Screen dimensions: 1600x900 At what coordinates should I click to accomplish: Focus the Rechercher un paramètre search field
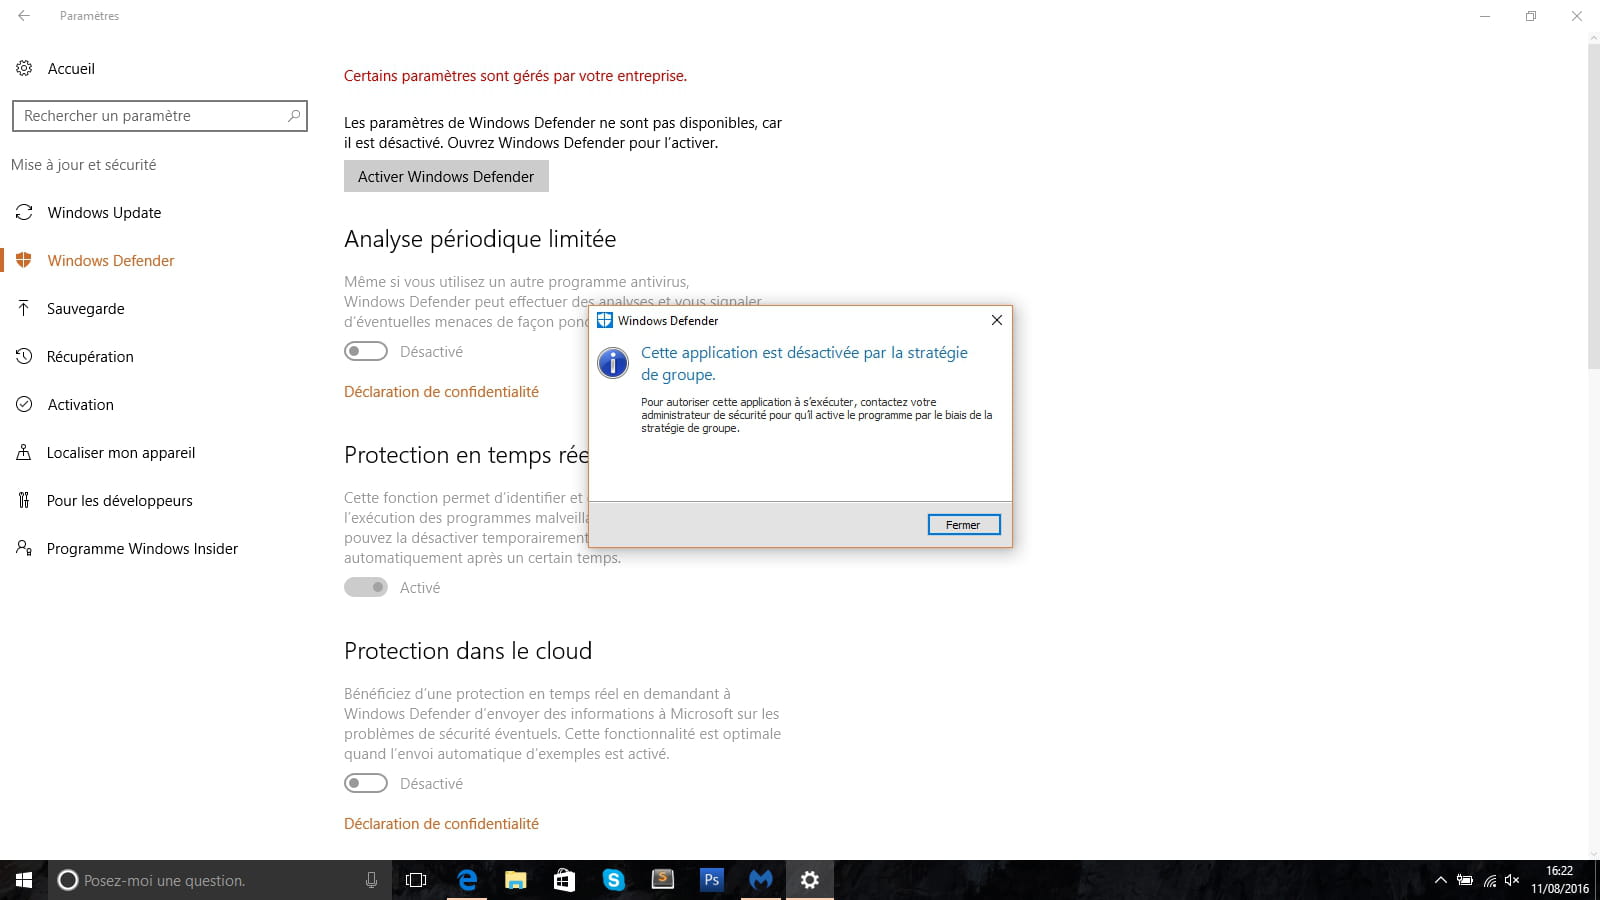pos(160,116)
